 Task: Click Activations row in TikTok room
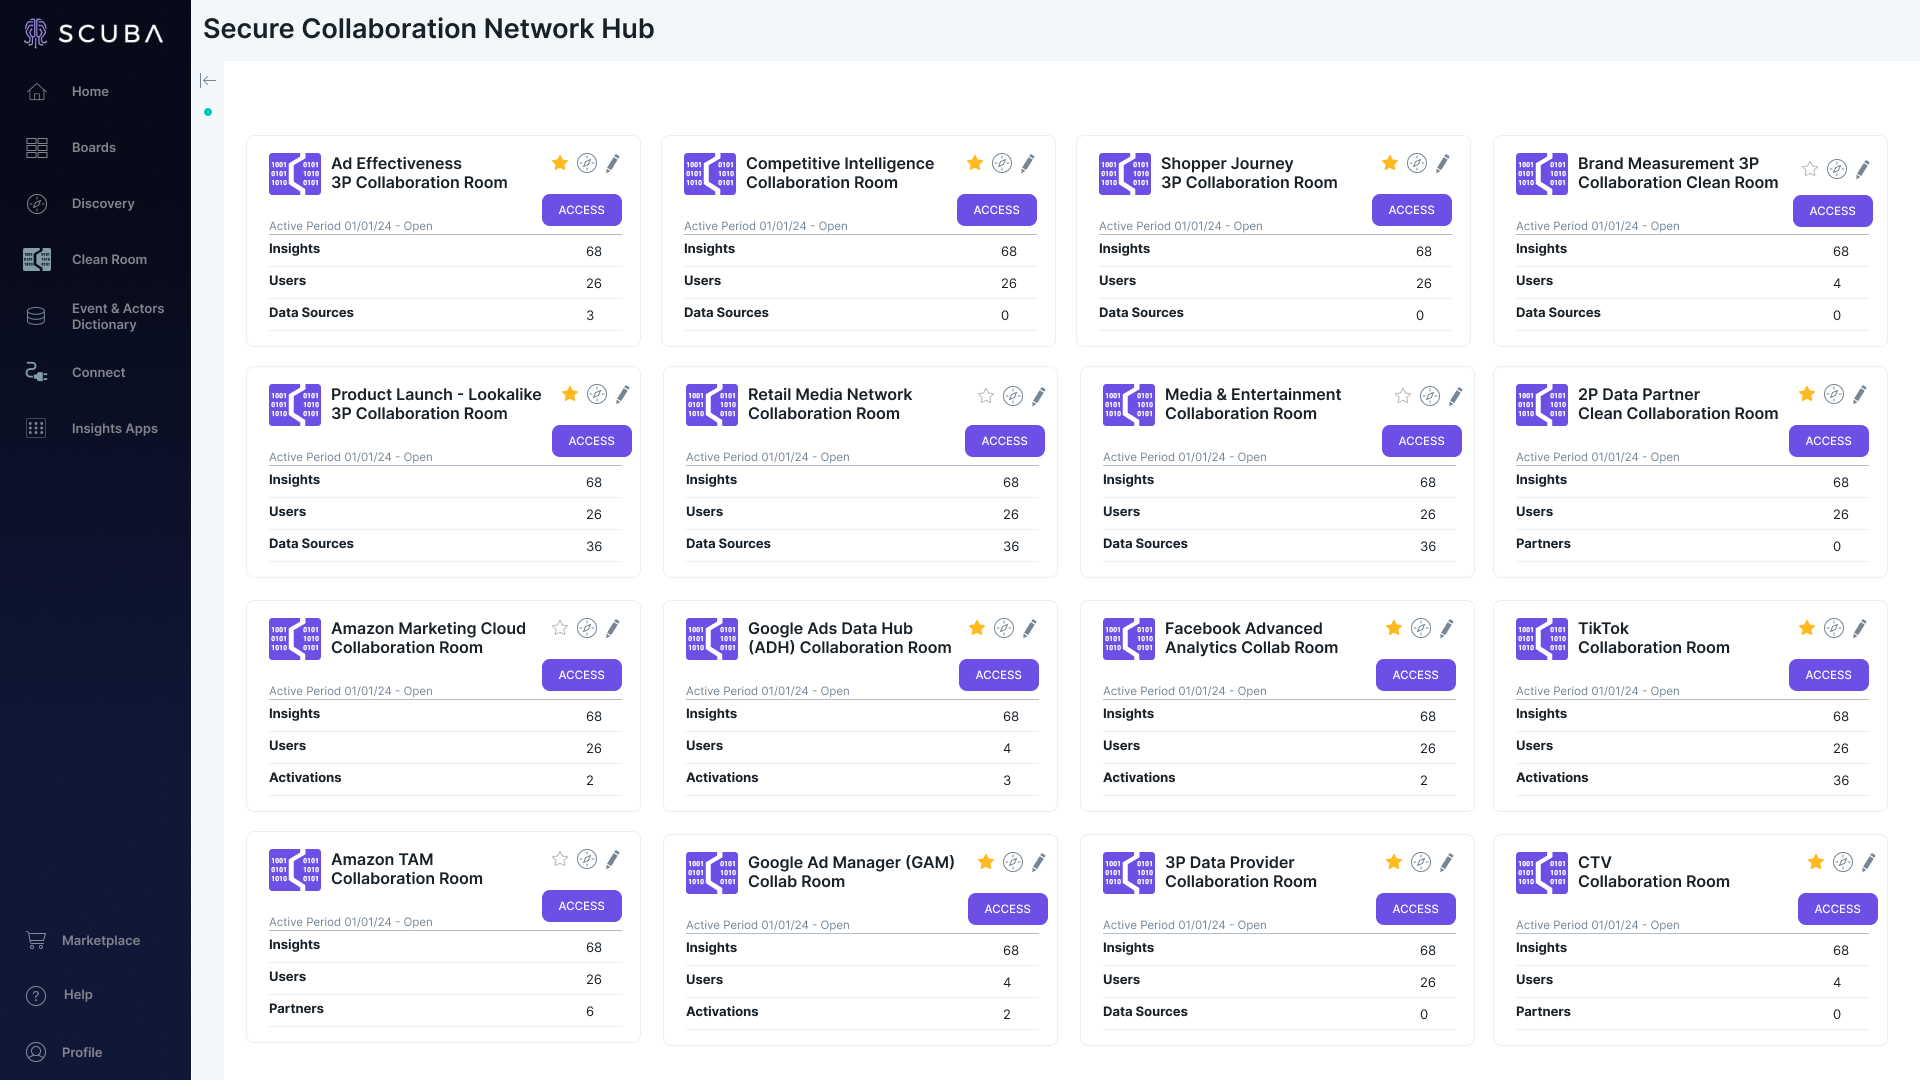(1692, 779)
